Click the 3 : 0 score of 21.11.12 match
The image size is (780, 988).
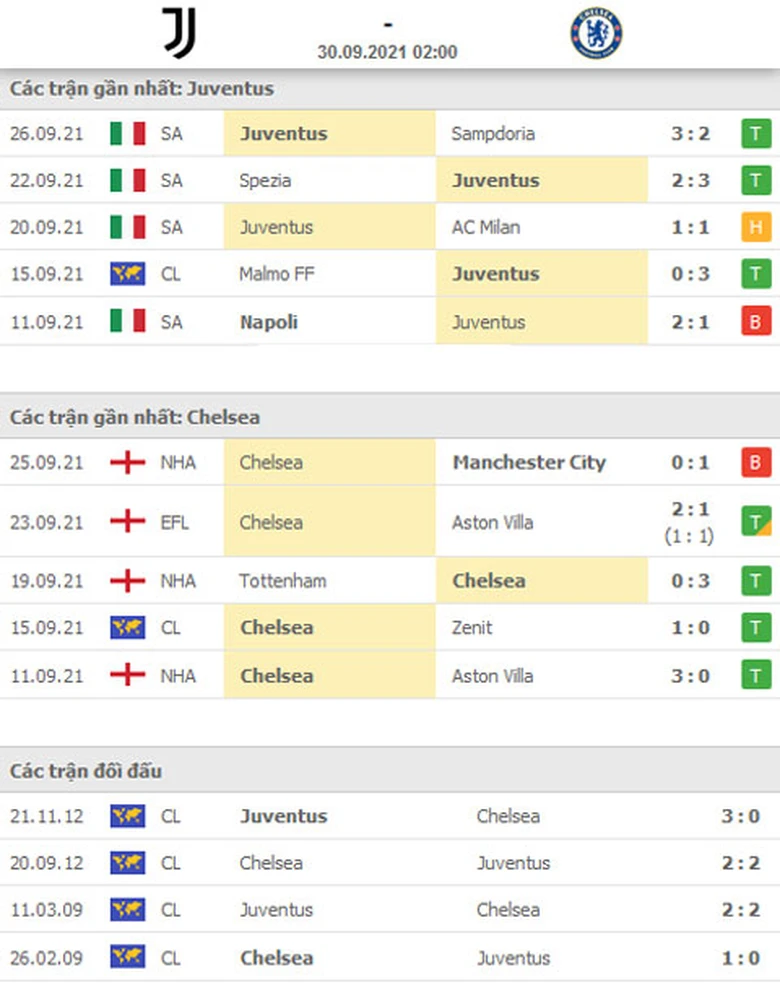[740, 816]
